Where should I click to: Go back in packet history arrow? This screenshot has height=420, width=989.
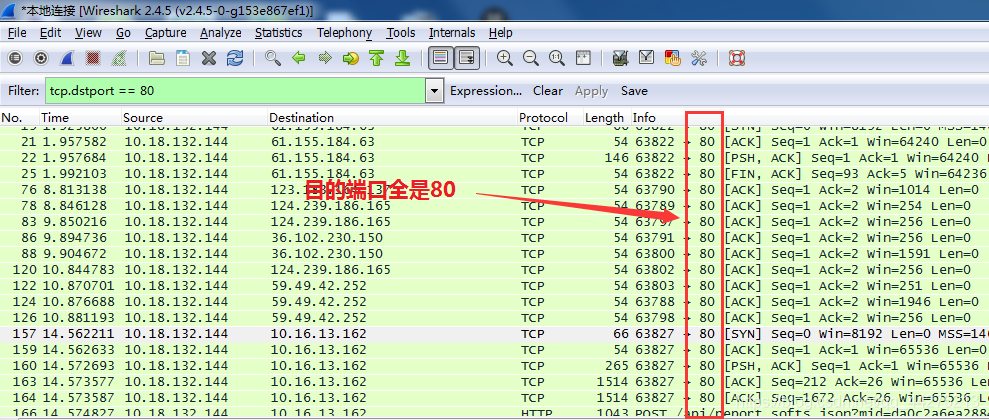coord(299,59)
